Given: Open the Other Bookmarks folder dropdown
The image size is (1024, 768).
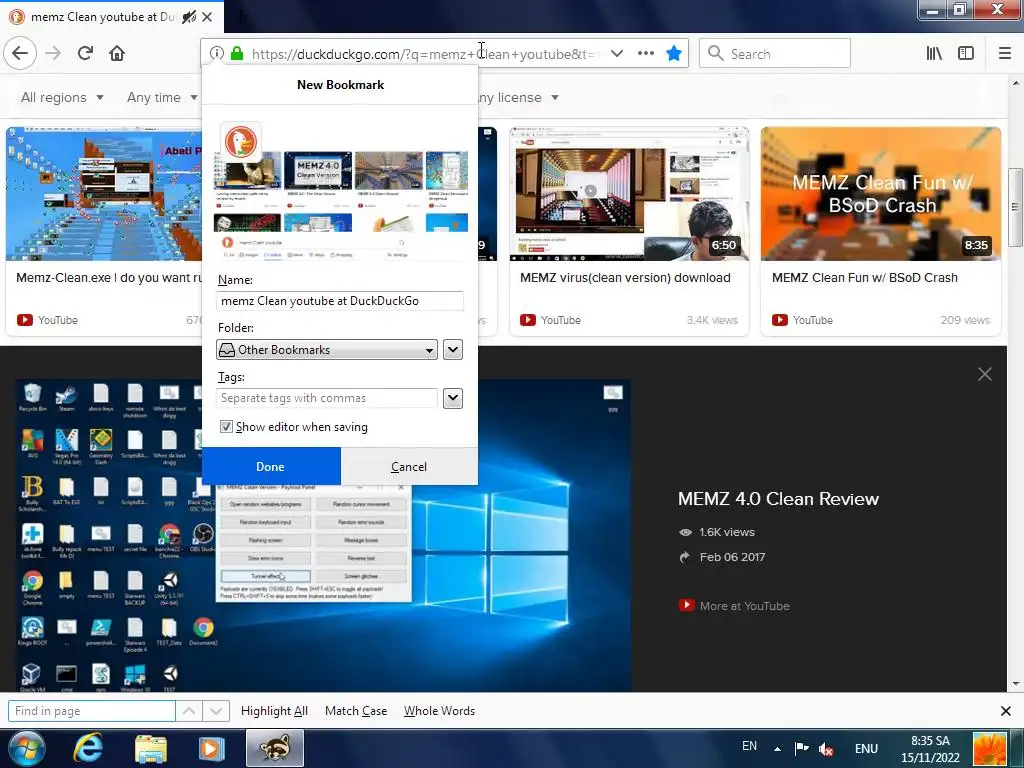Looking at the screenshot, I should tap(327, 350).
